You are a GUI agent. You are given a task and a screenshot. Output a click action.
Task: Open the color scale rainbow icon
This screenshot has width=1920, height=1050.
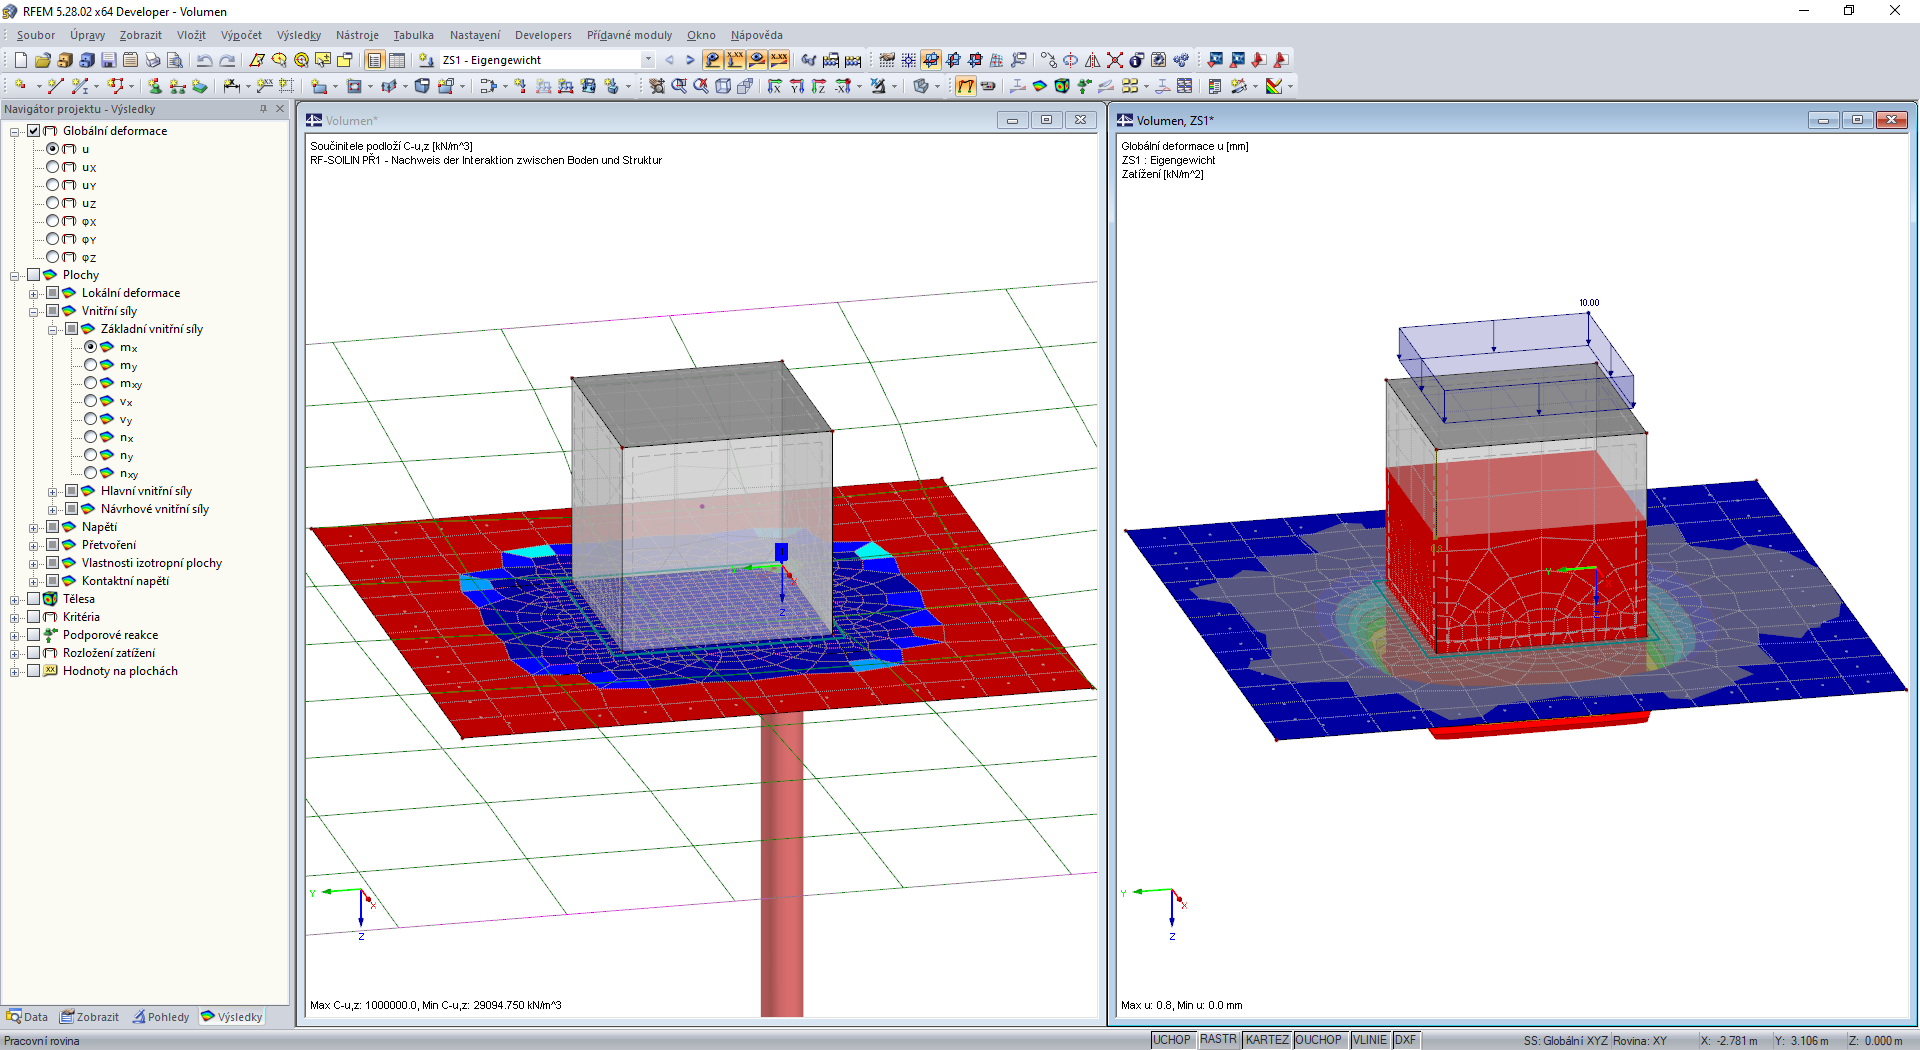(1274, 86)
